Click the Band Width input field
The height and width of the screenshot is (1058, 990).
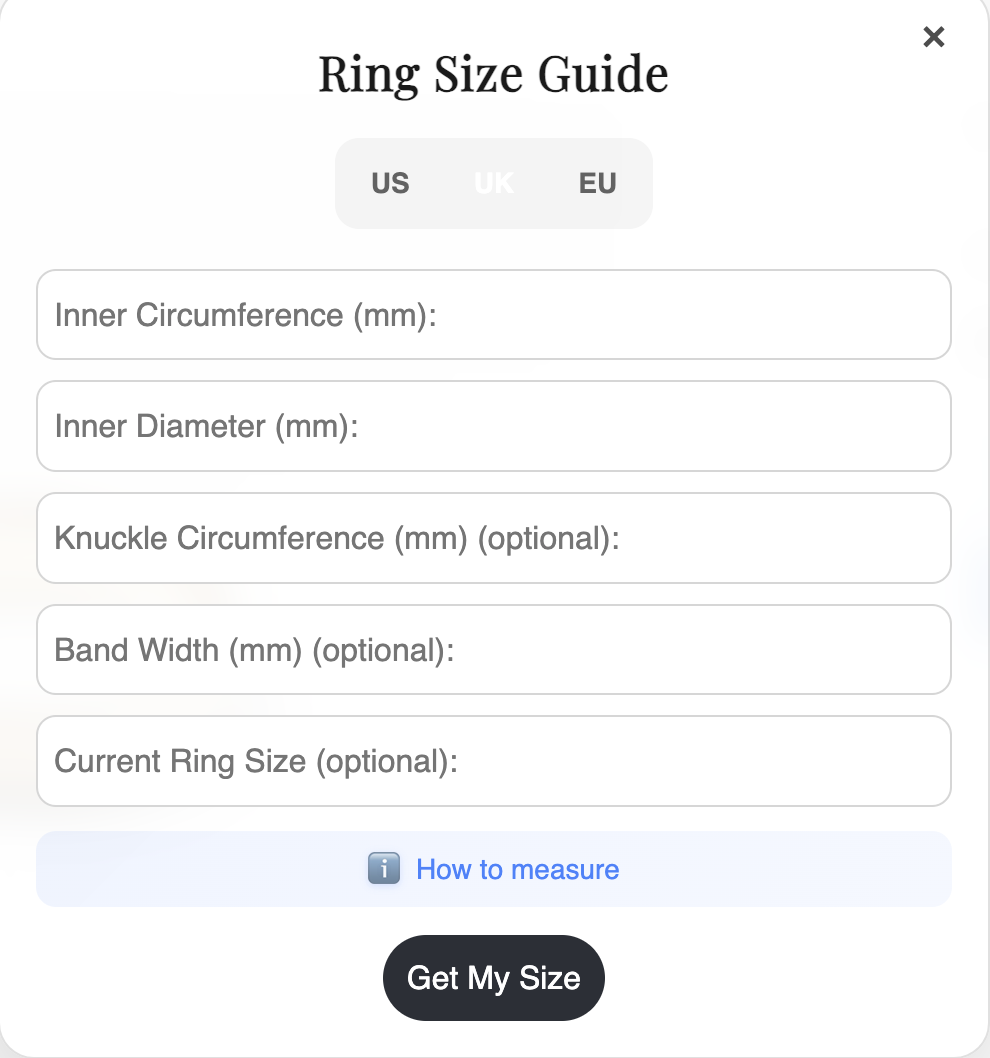tap(493, 649)
